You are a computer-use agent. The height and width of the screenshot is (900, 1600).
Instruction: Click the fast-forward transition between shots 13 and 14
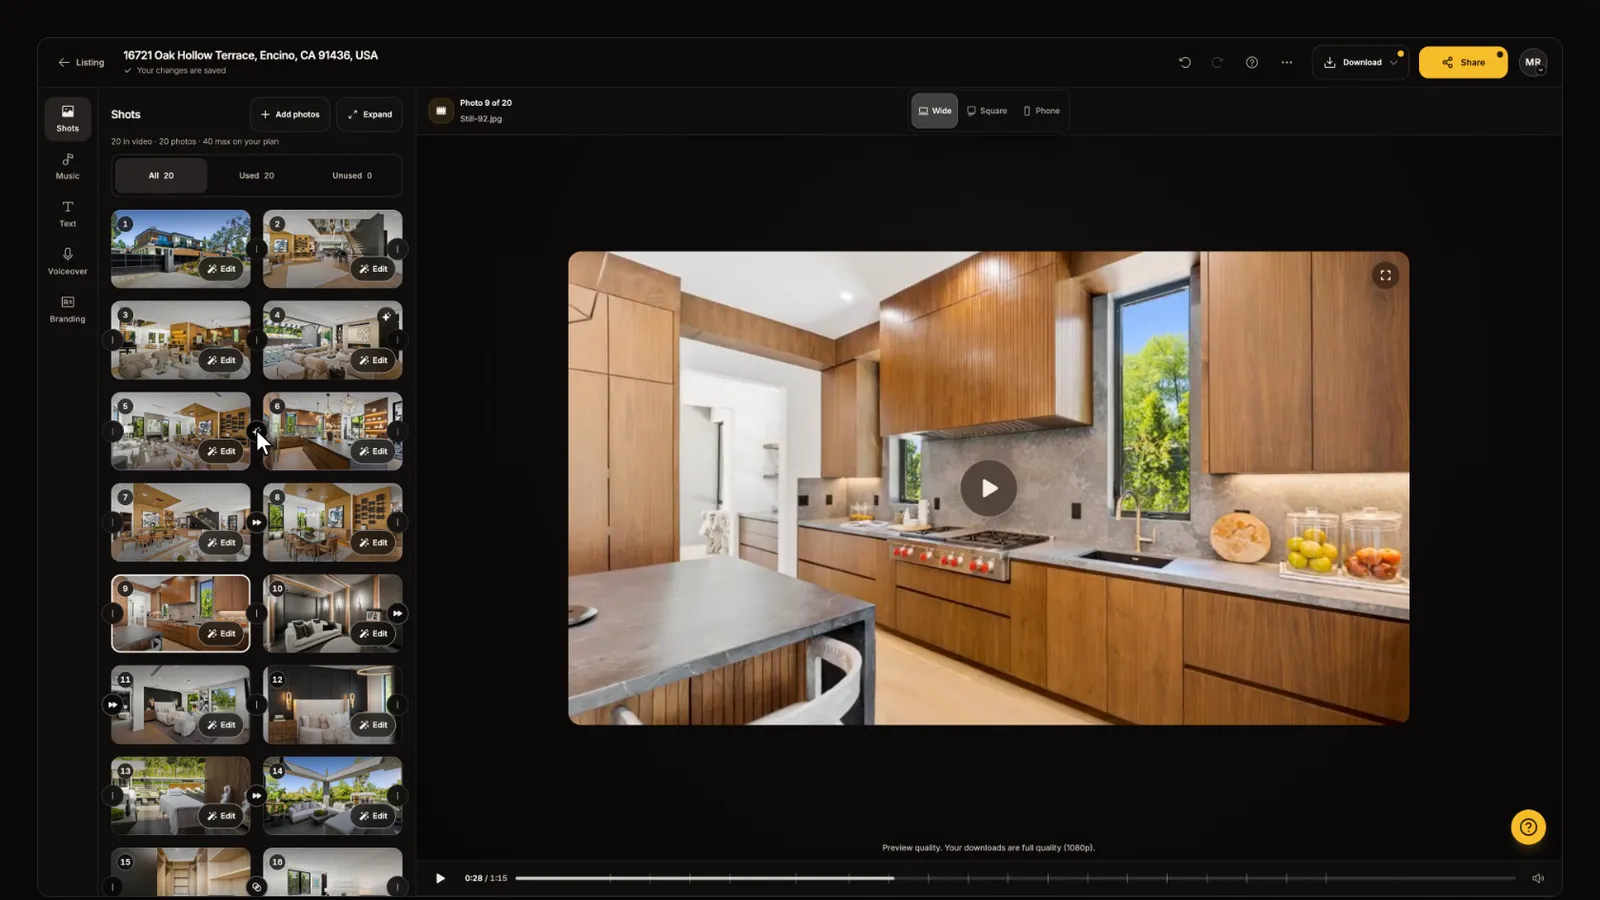(257, 796)
